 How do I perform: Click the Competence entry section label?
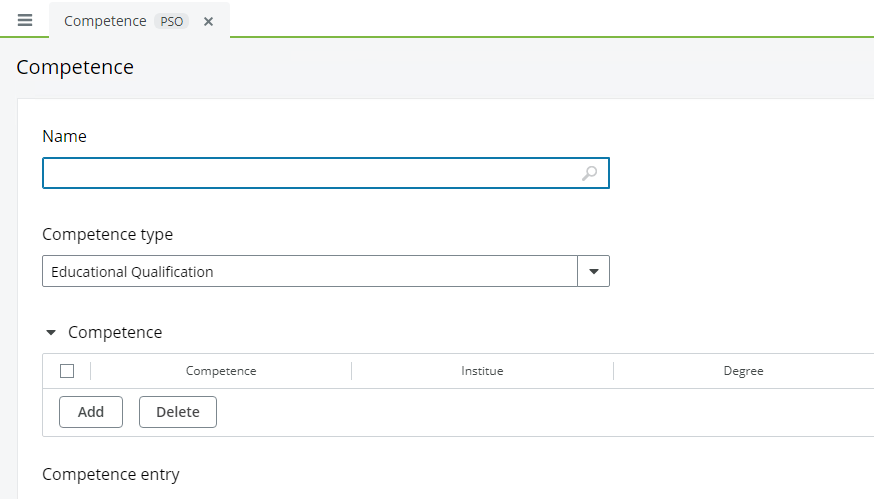pos(111,474)
